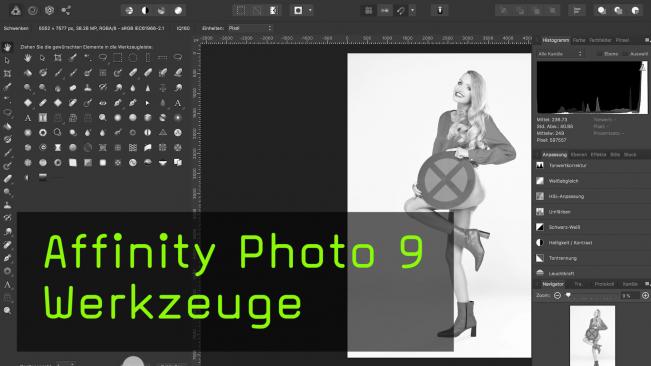Switch to the Anpassung tab
The image size is (651, 366).
click(554, 155)
